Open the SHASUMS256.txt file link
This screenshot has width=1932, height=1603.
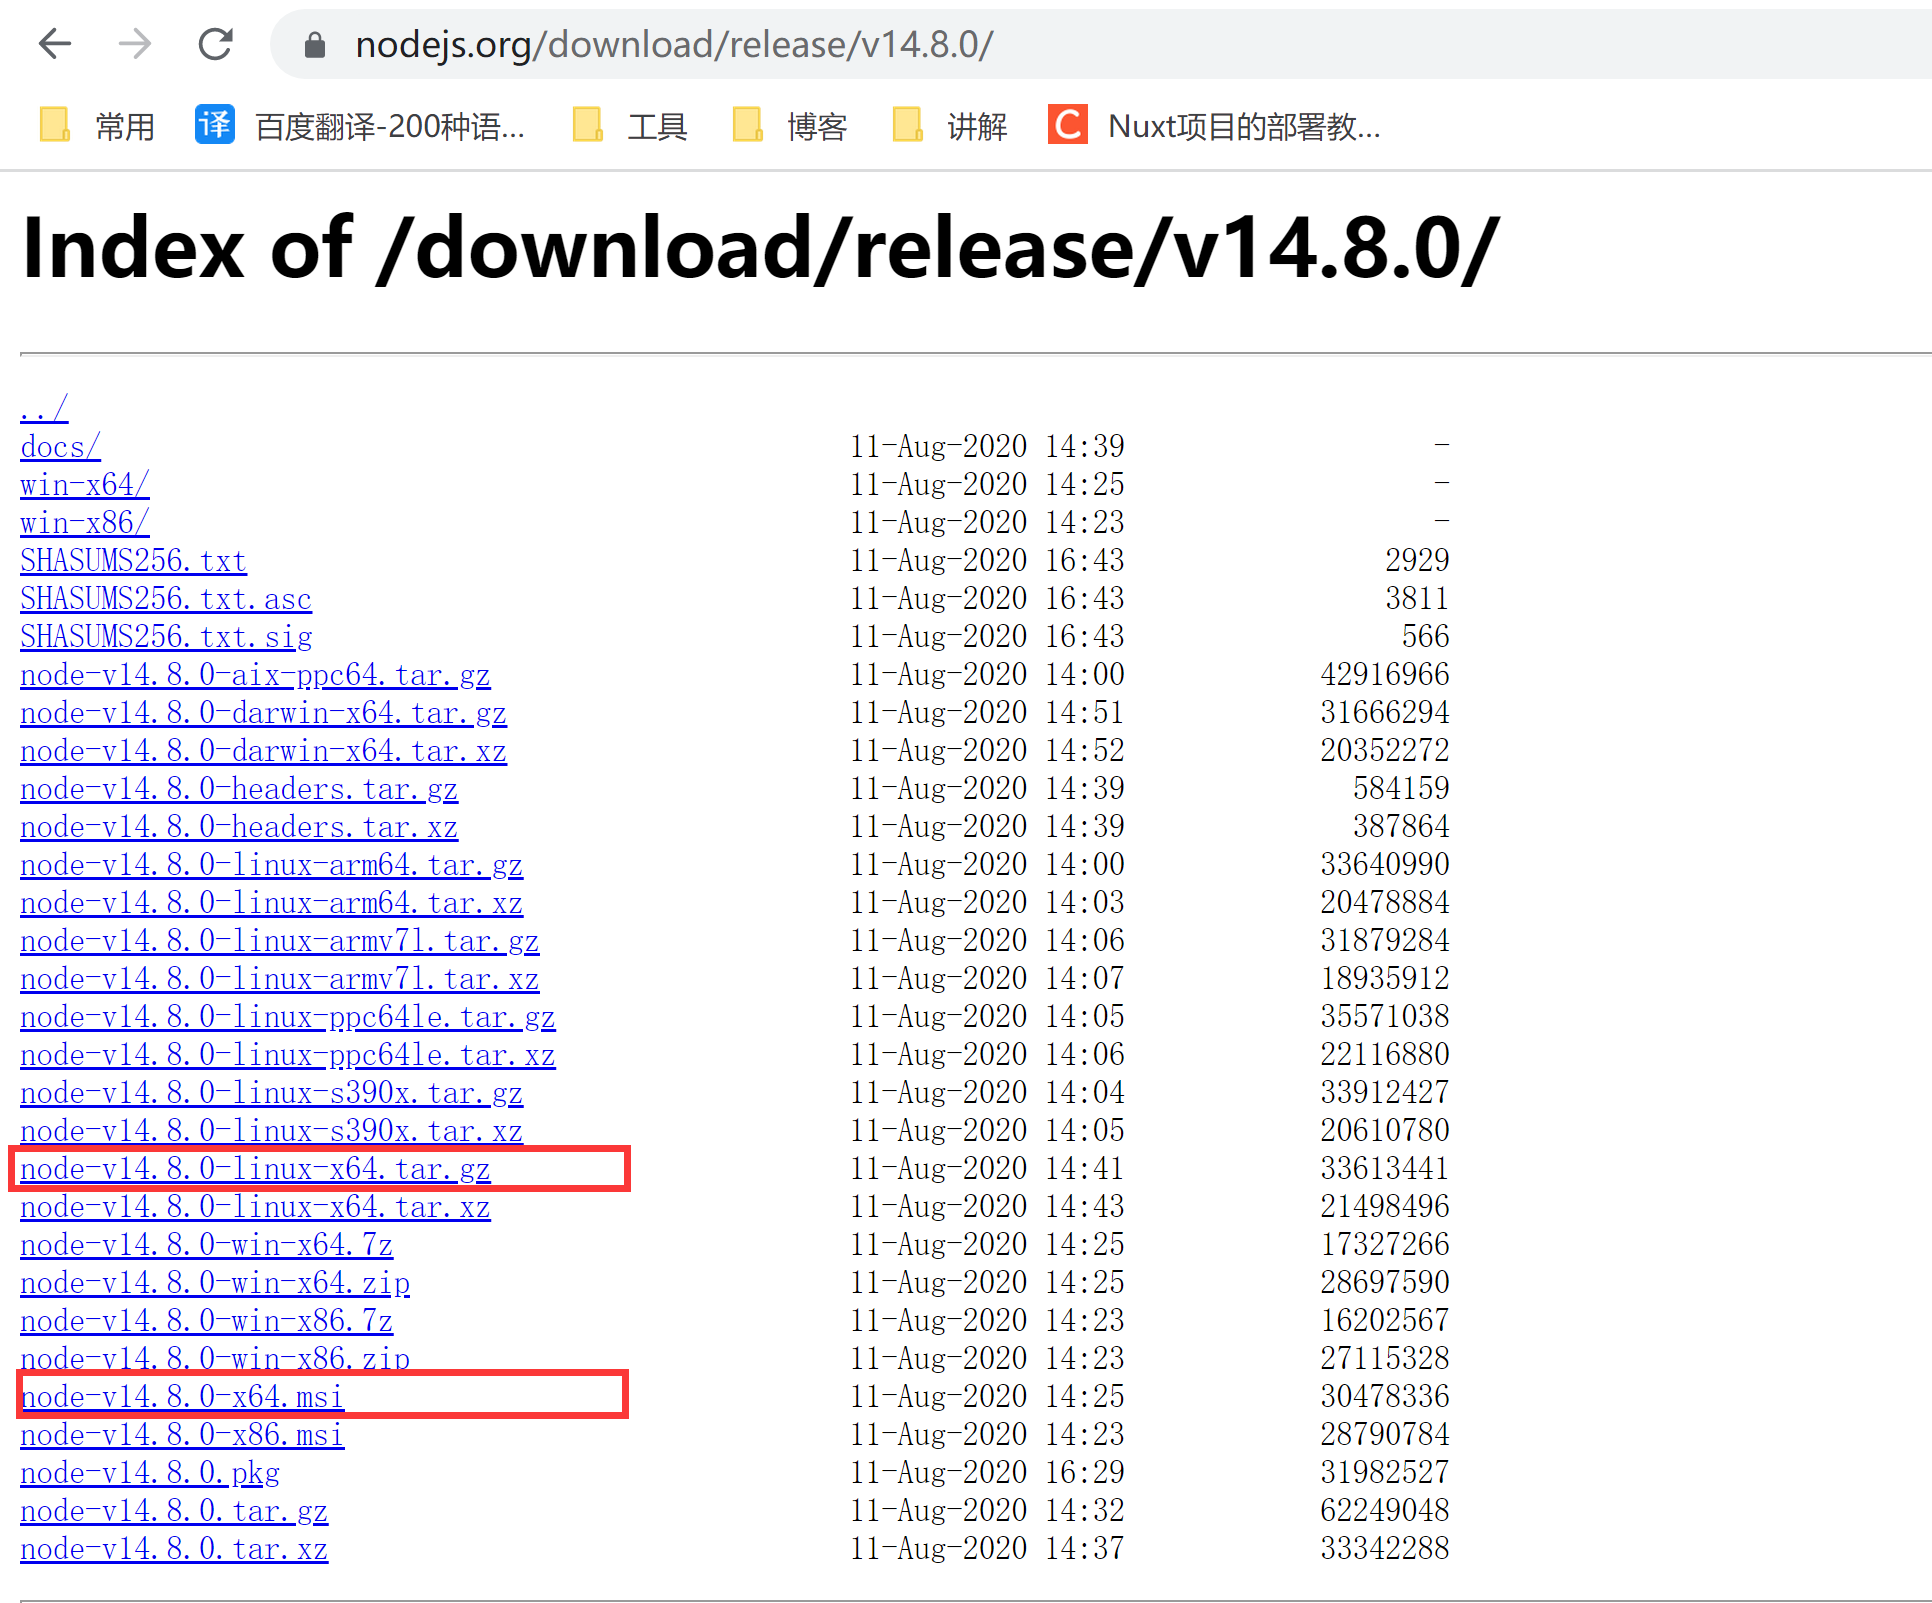pyautogui.click(x=133, y=561)
